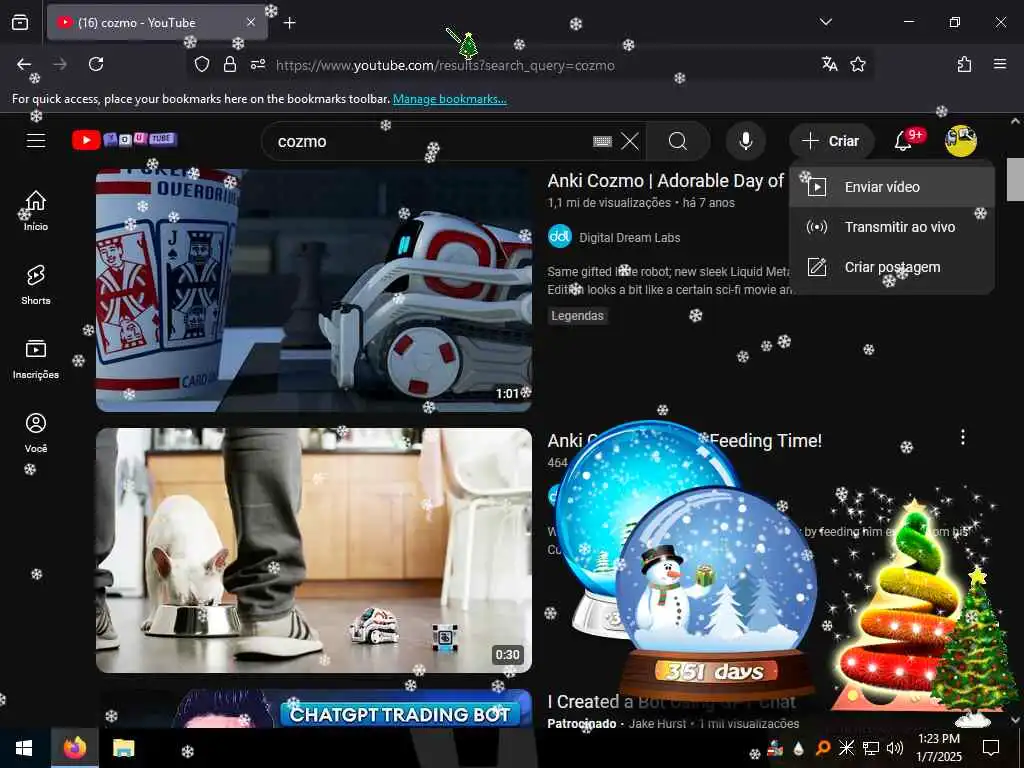Play the Anki Cozmo Adorable Day thumbnail
The image size is (1024, 768).
313,290
